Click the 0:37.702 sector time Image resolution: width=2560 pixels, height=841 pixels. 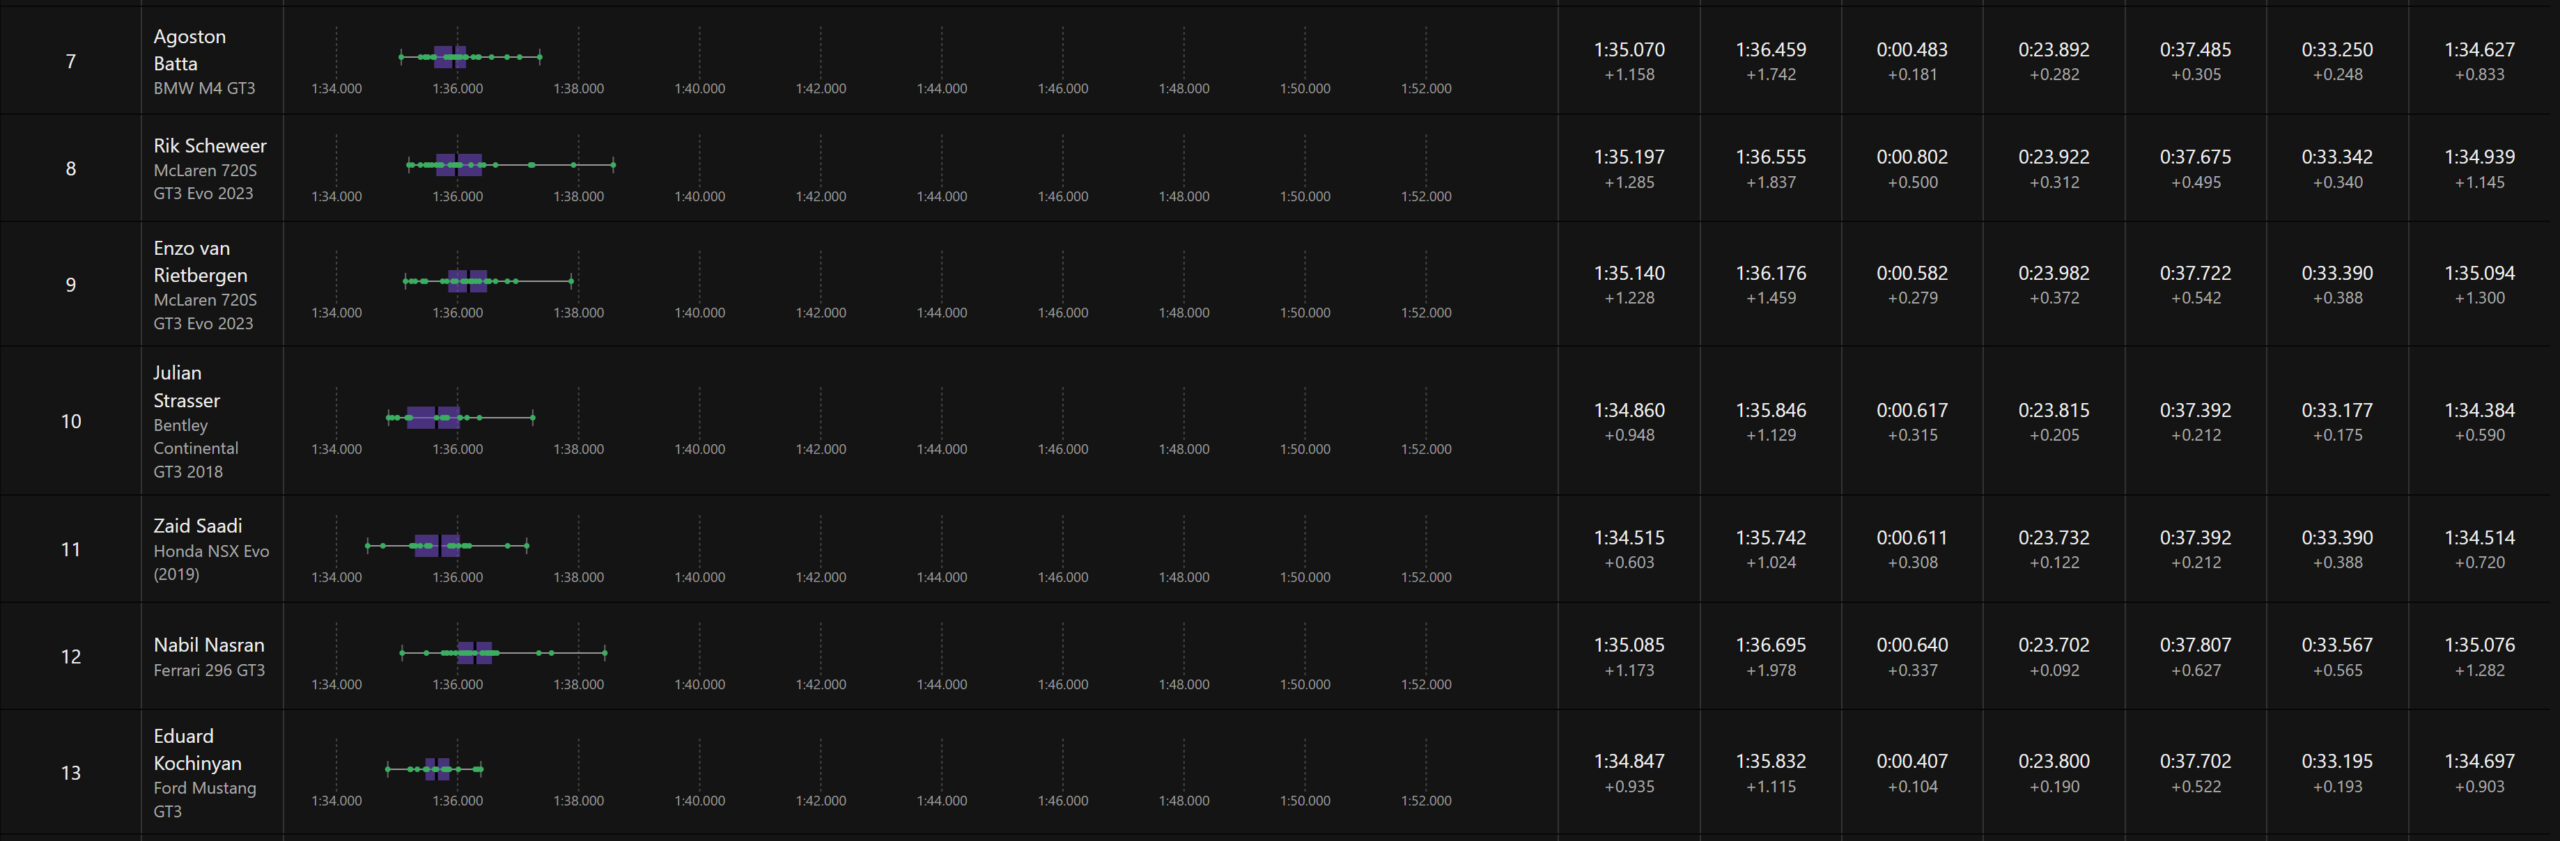tap(2195, 761)
